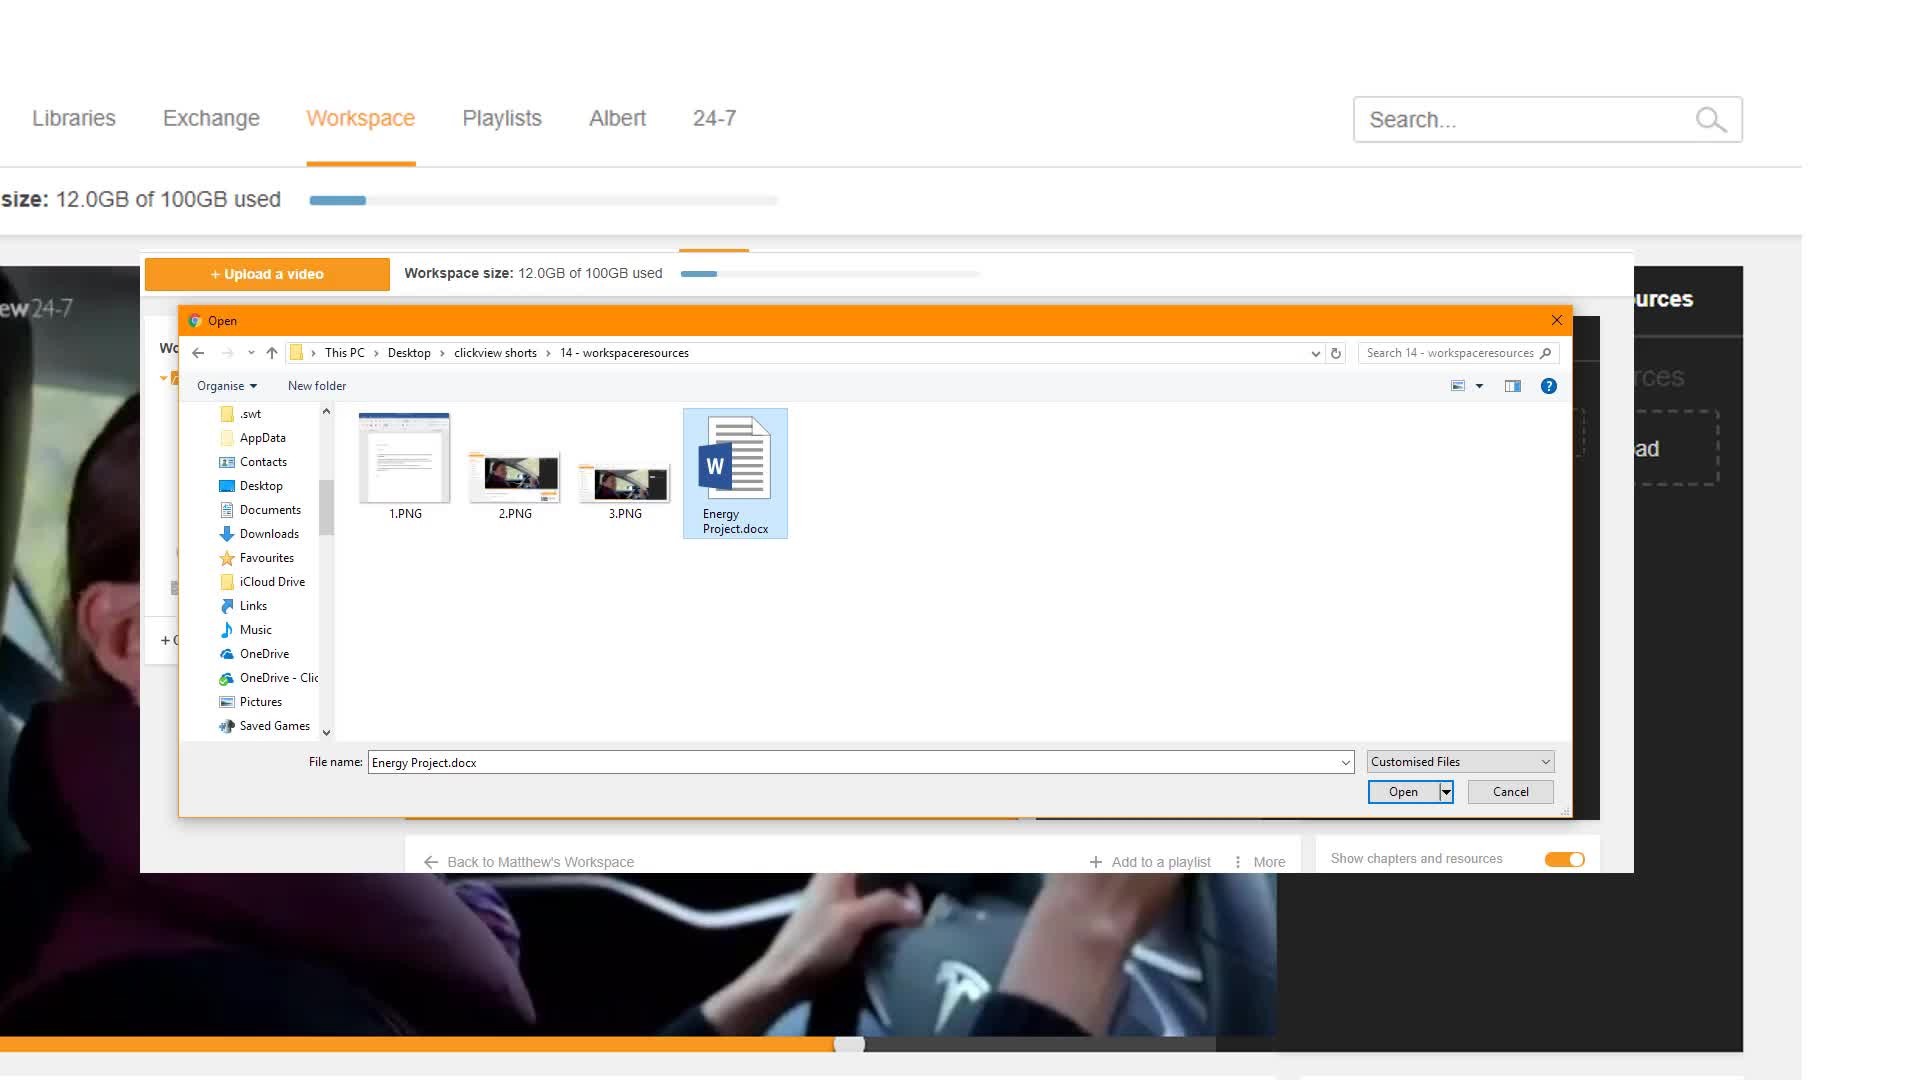The width and height of the screenshot is (1920, 1080).
Task: Switch to the Playlists tab
Action: point(501,118)
